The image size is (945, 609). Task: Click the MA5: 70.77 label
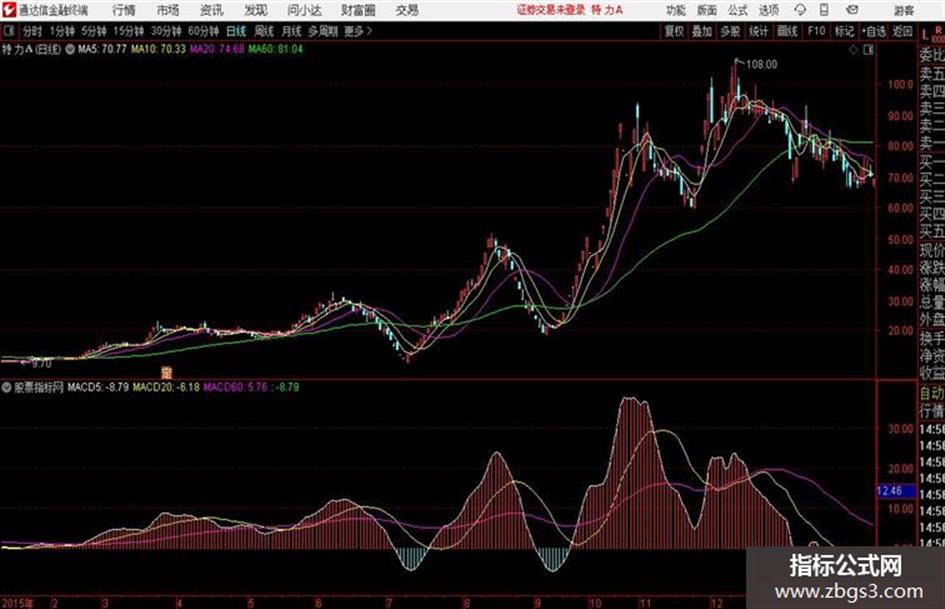coord(102,49)
